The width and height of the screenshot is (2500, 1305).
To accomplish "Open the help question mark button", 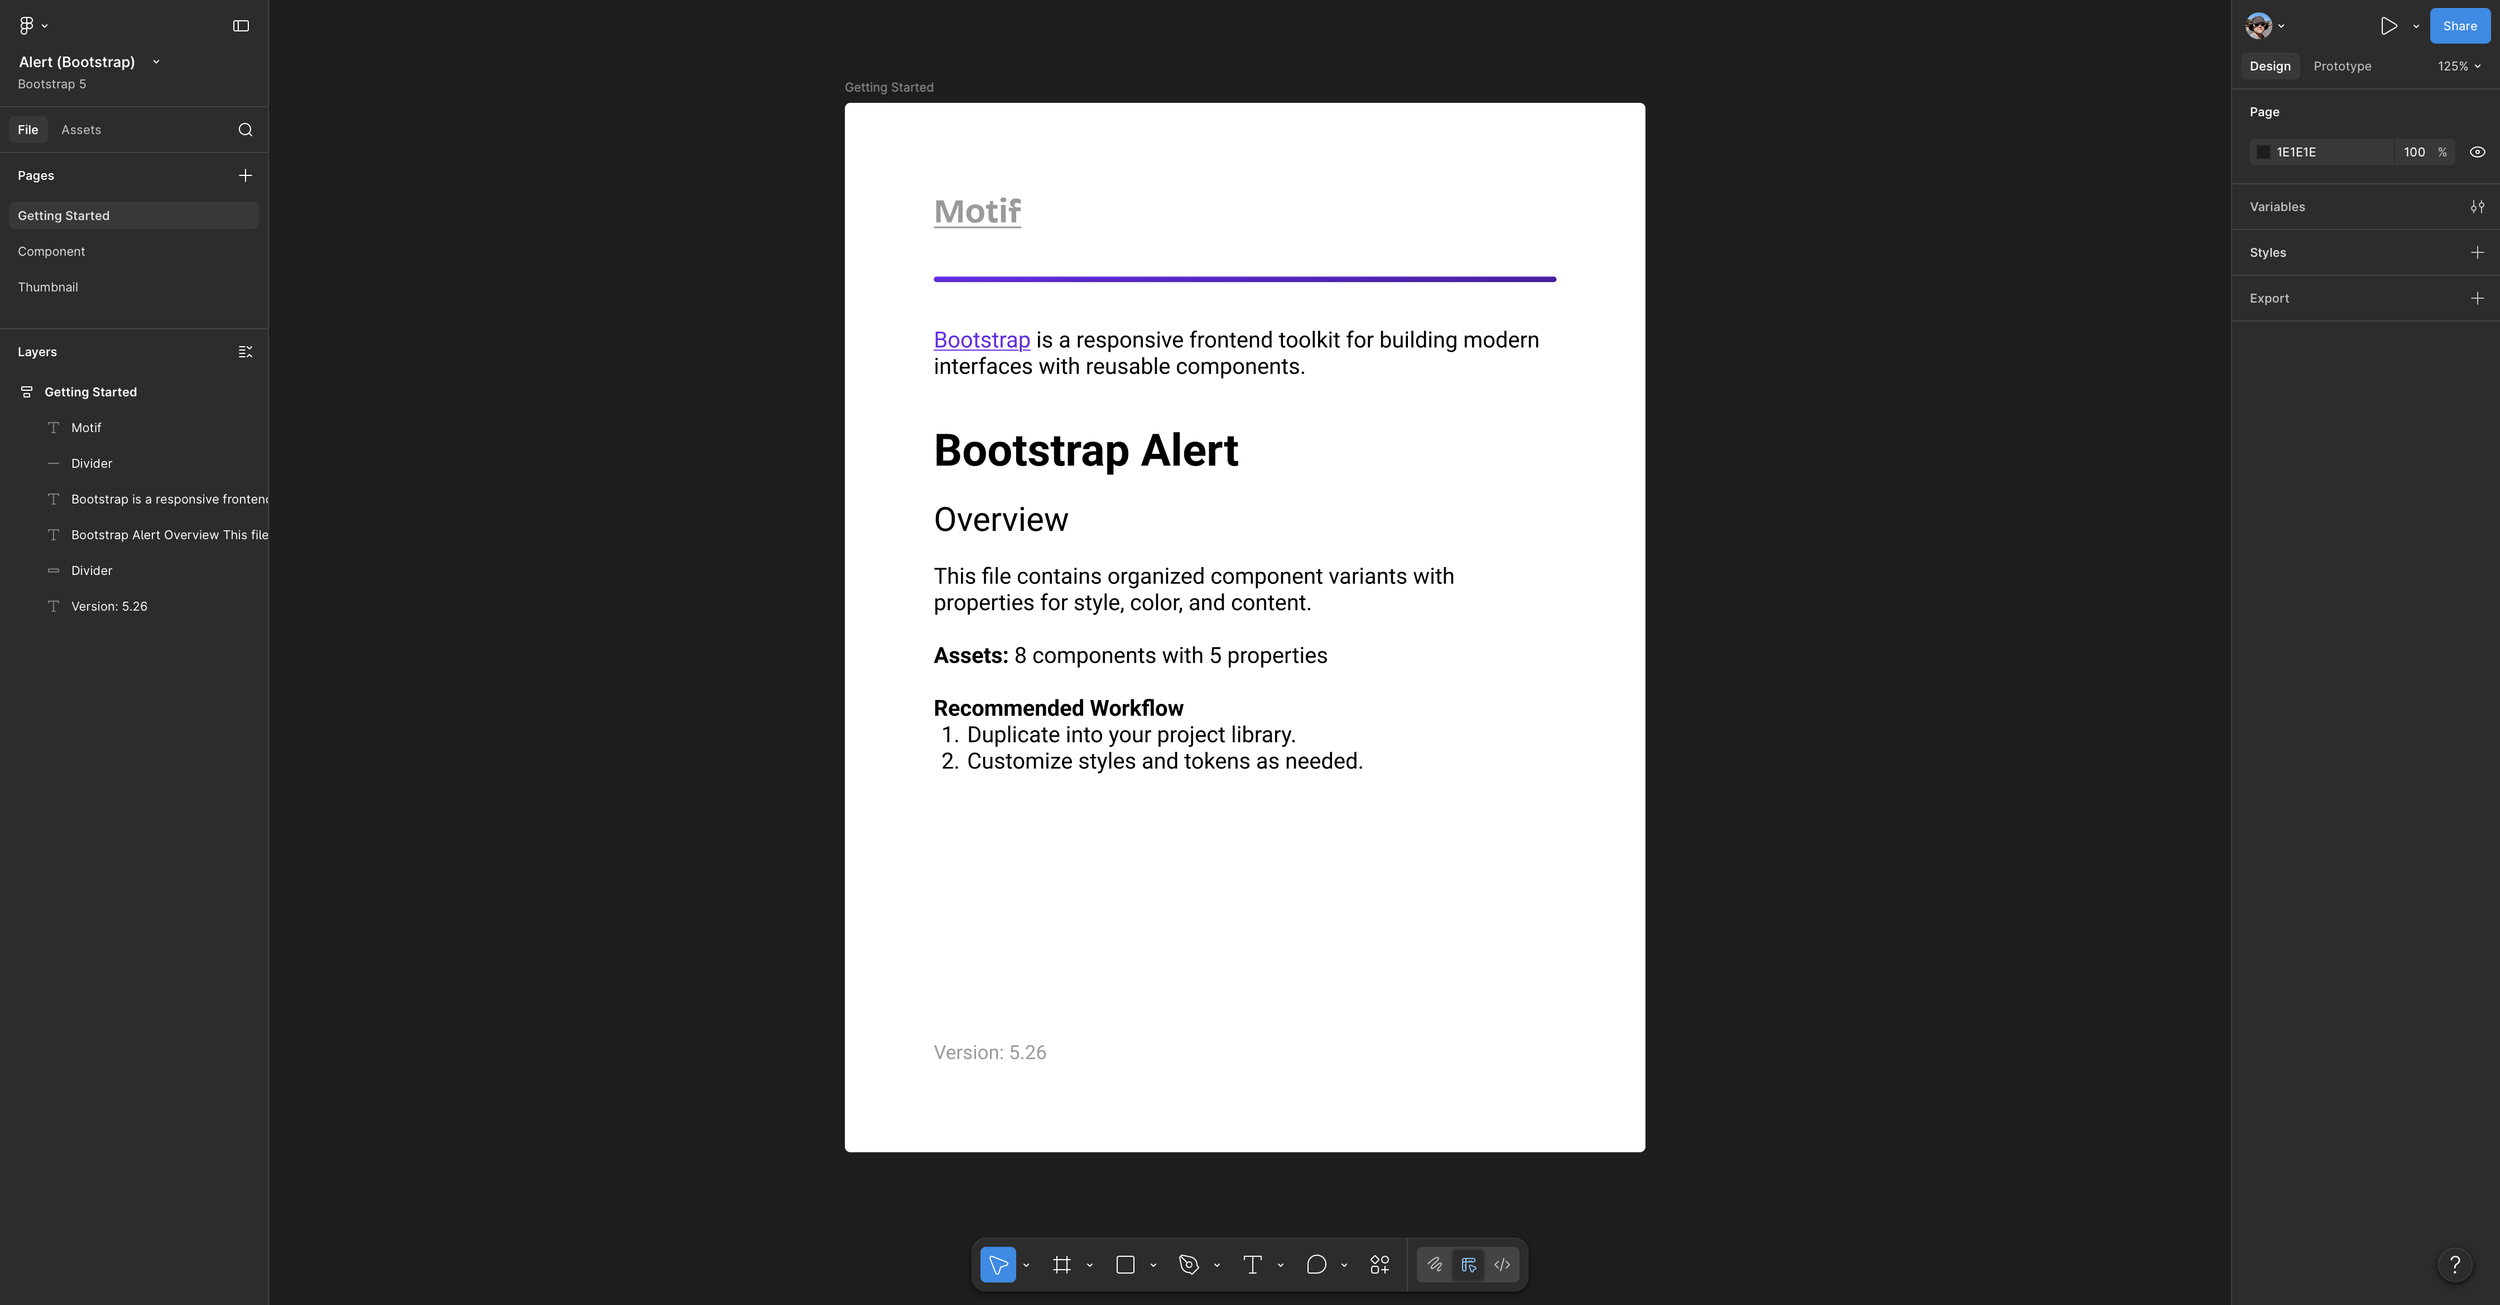I will coord(2454,1265).
